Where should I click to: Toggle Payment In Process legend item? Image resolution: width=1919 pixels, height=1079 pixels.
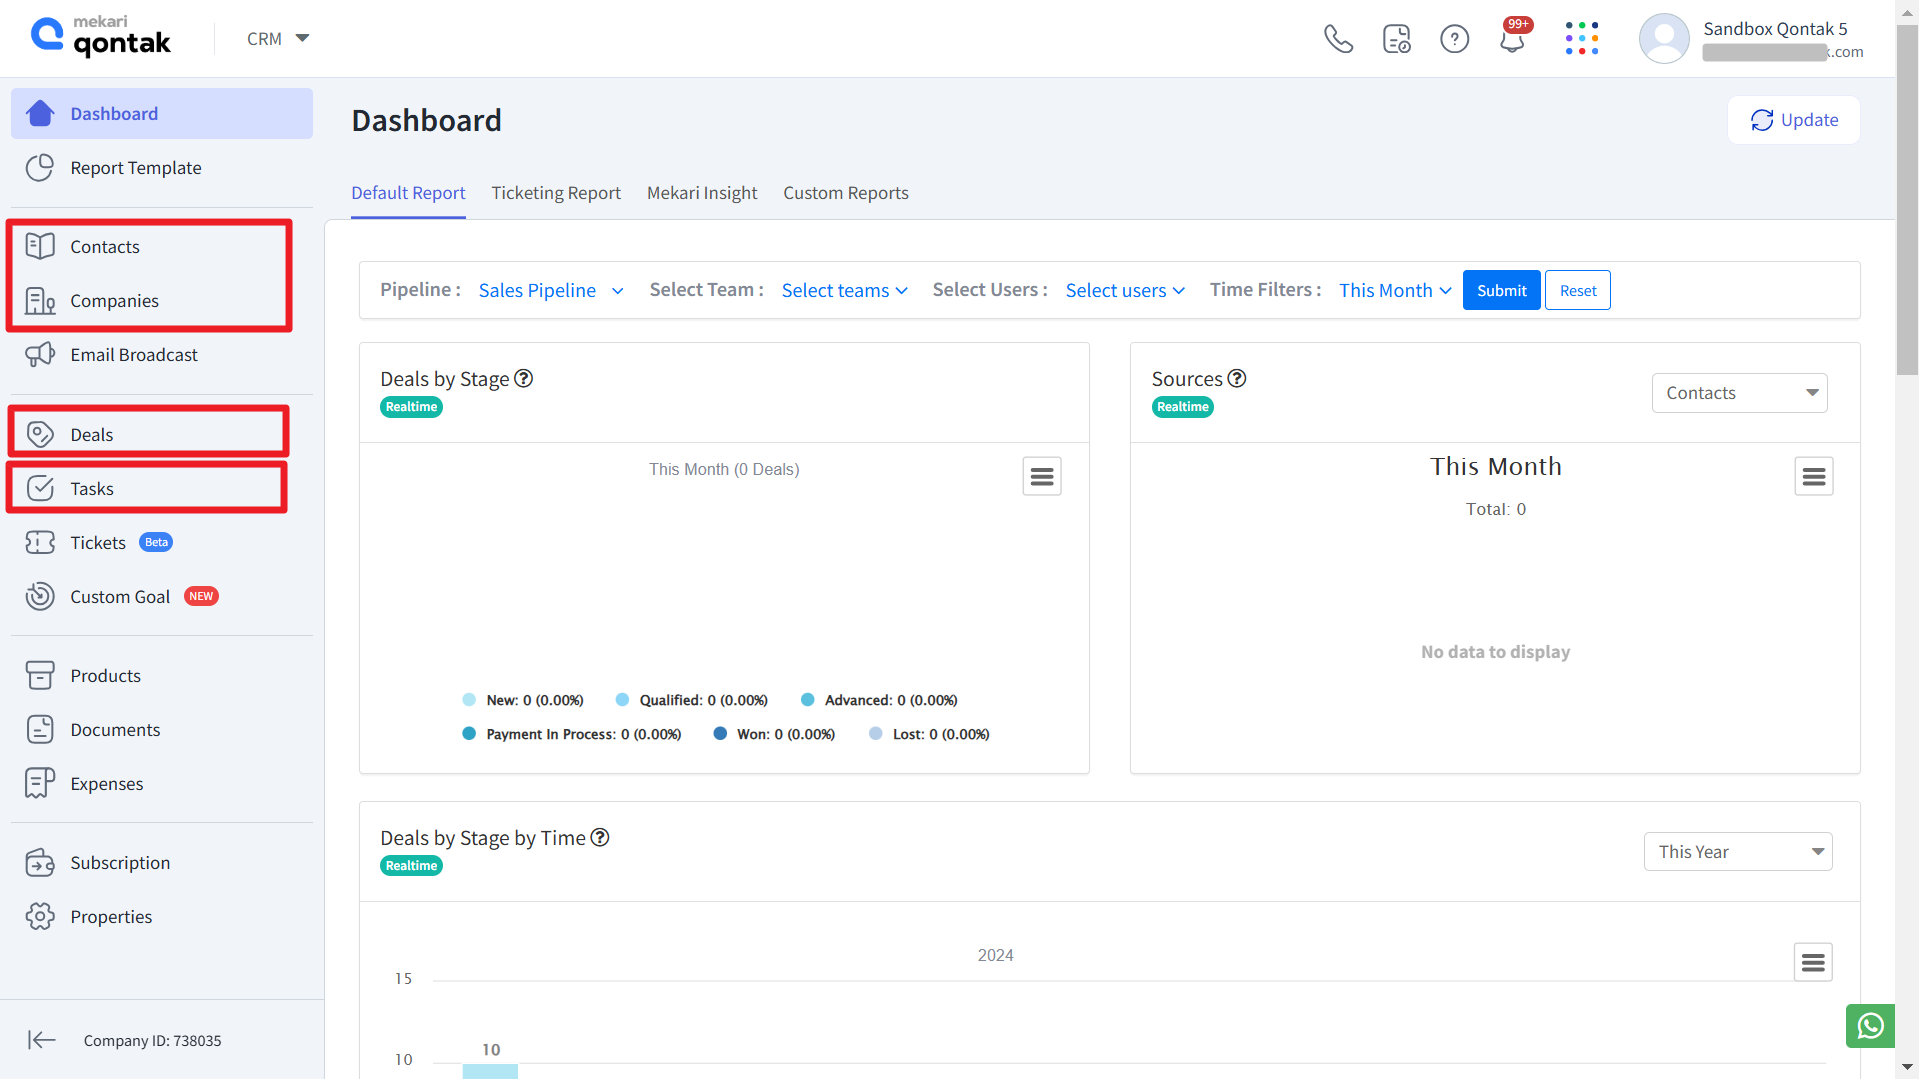click(x=572, y=734)
